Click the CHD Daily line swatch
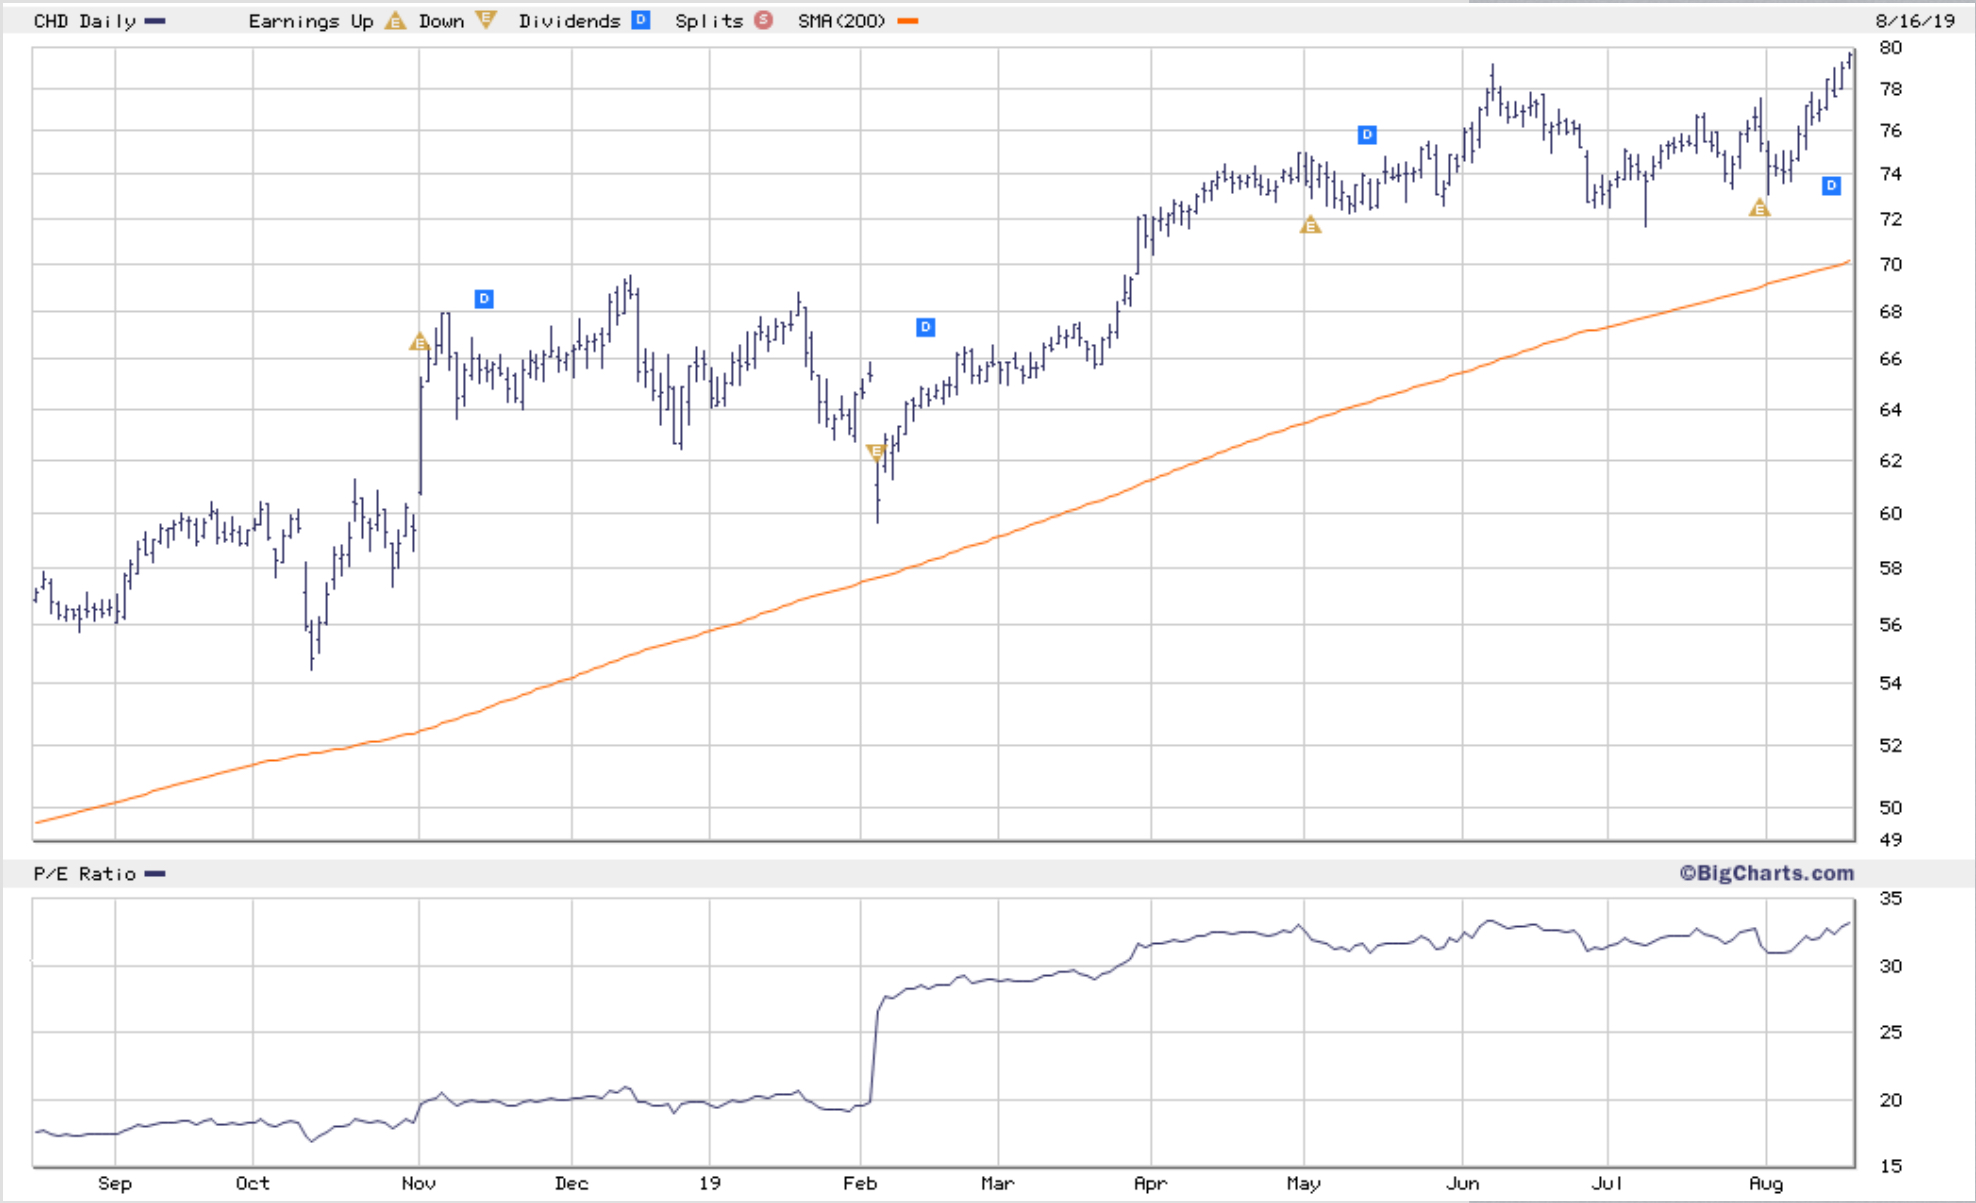The height and width of the screenshot is (1203, 1976). coord(155,21)
